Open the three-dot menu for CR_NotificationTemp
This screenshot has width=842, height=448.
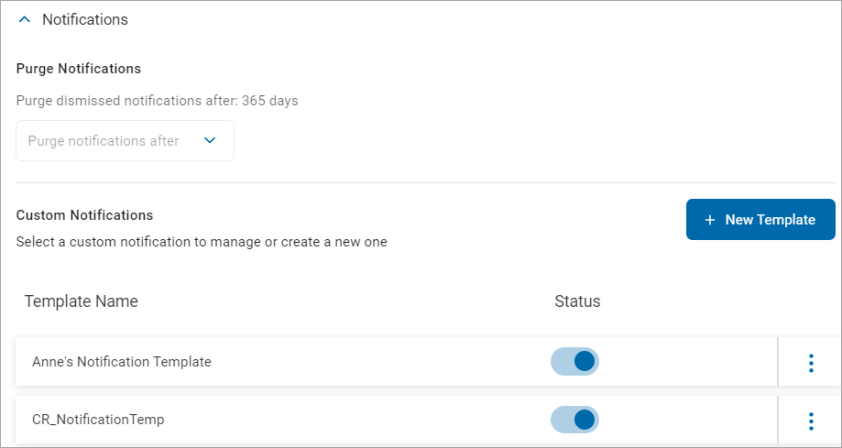point(811,420)
